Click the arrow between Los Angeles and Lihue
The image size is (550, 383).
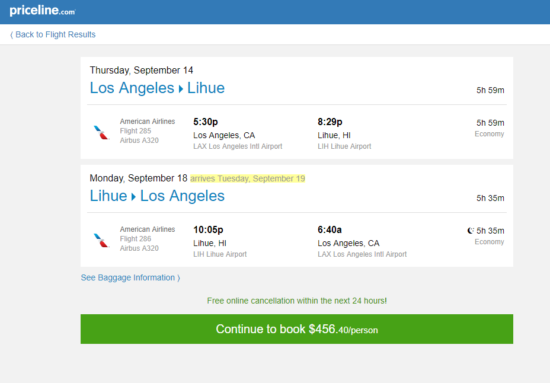[x=181, y=89]
